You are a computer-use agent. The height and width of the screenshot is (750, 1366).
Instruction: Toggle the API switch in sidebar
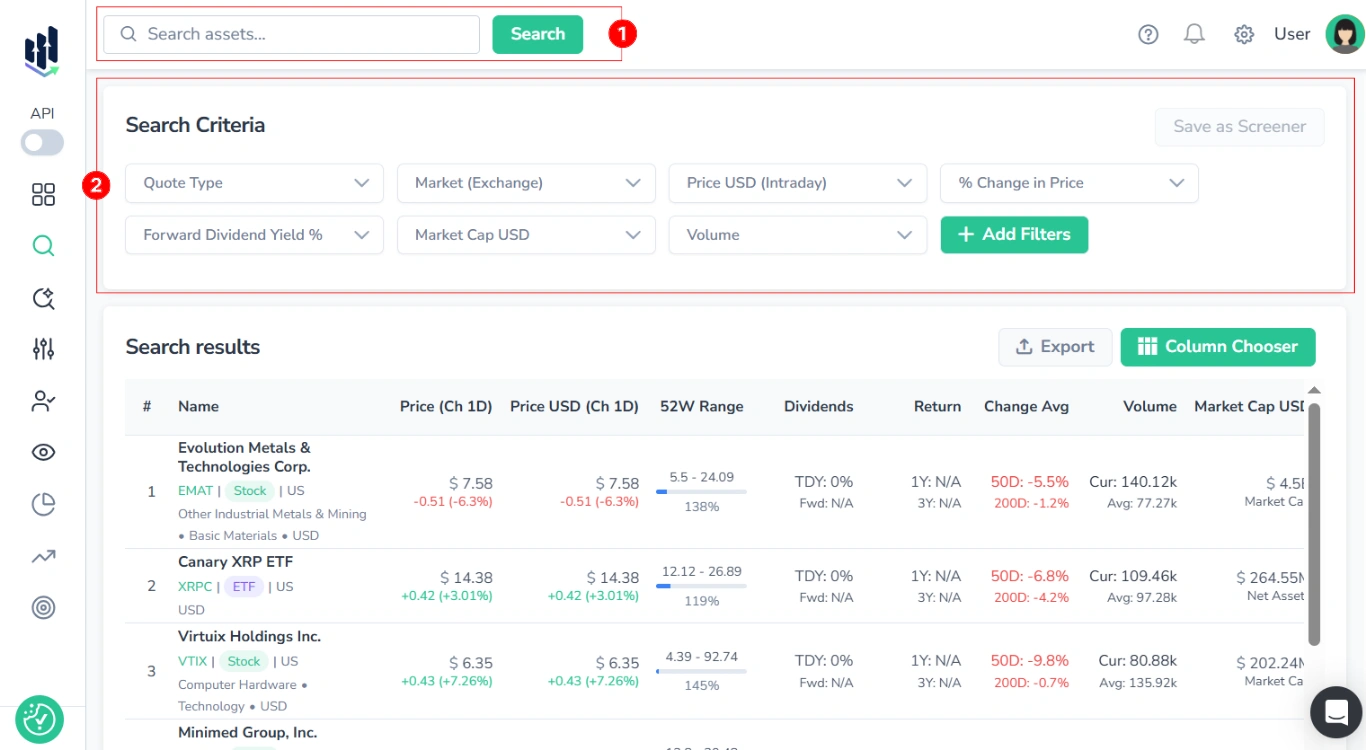[41, 142]
